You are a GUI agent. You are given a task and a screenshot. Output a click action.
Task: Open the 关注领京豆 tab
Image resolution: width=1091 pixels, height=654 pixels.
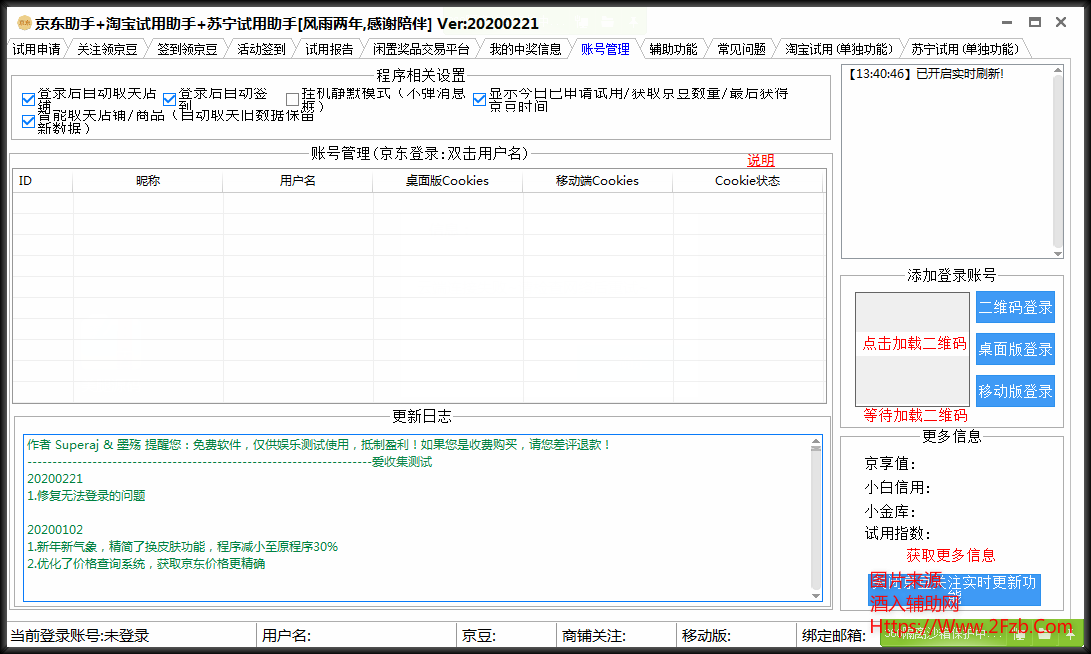coord(106,49)
